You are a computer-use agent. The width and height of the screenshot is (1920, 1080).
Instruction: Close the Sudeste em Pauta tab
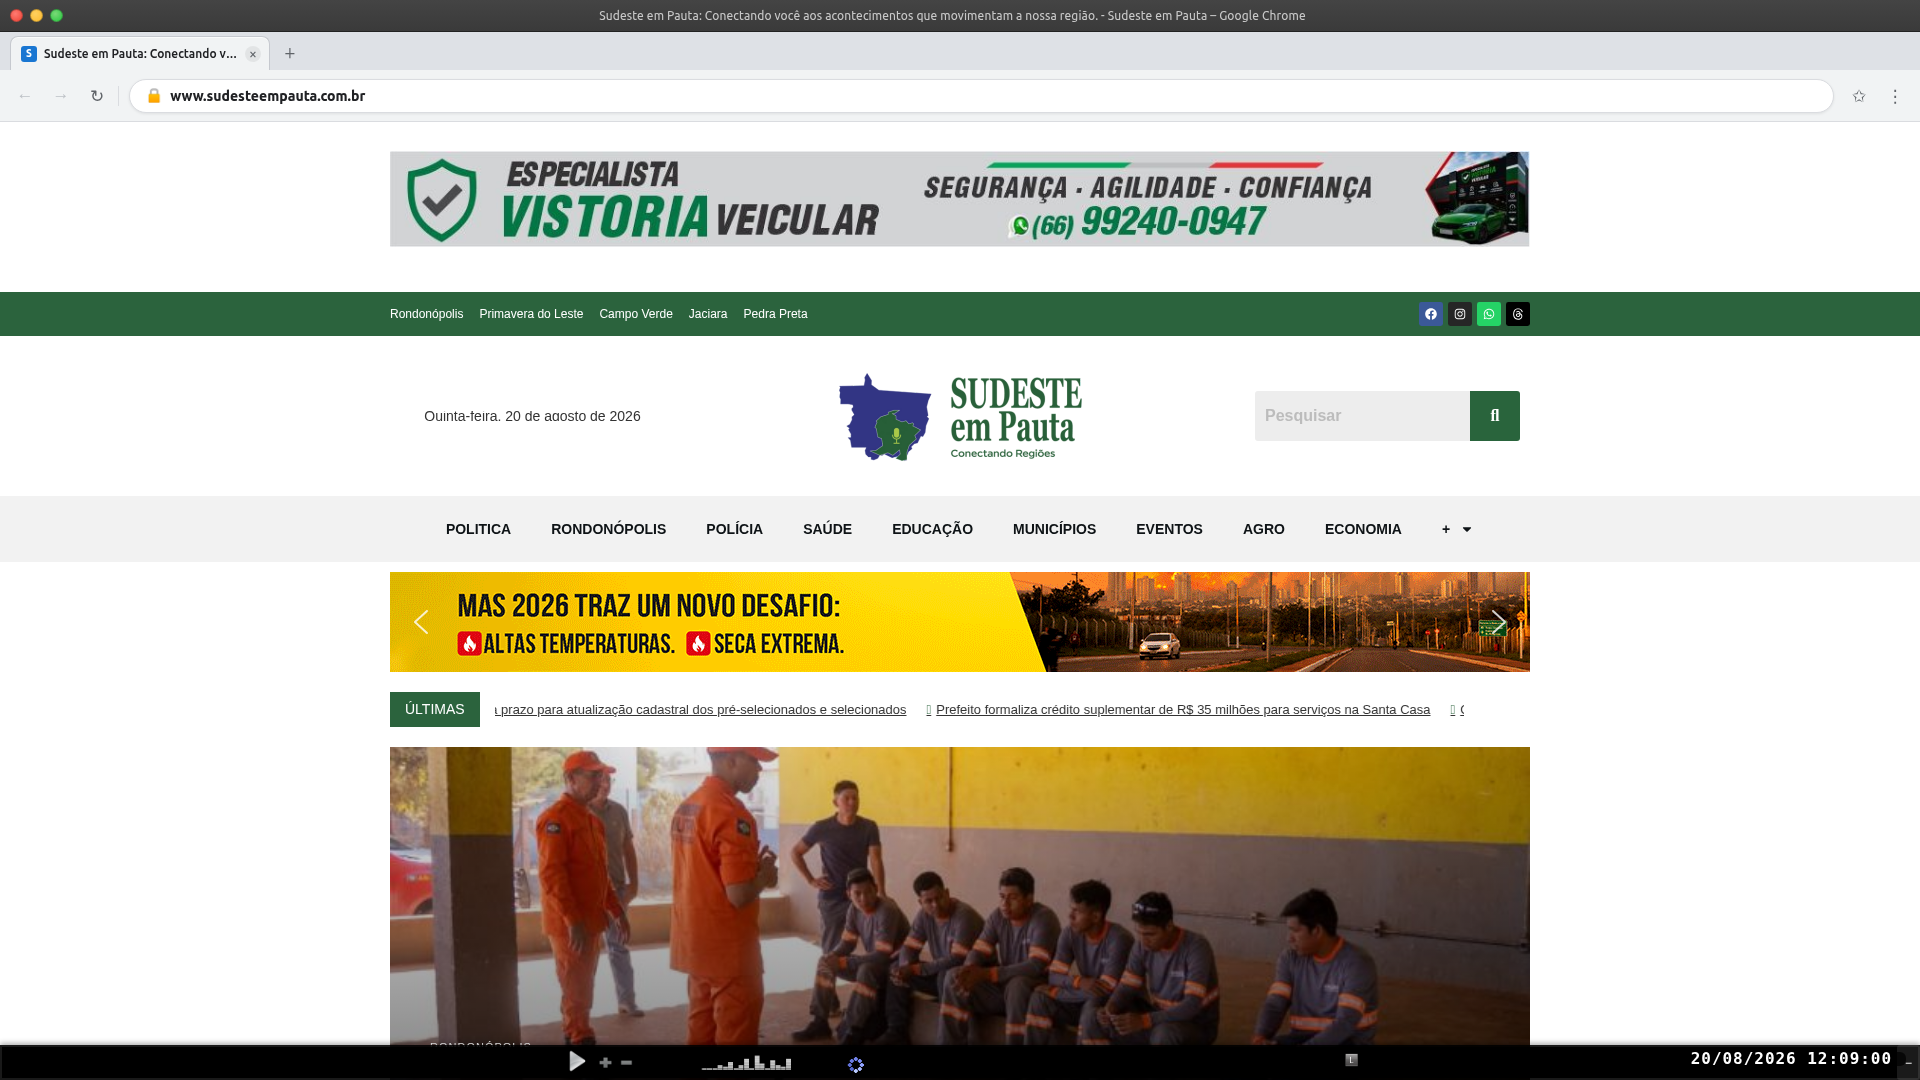pos(253,54)
